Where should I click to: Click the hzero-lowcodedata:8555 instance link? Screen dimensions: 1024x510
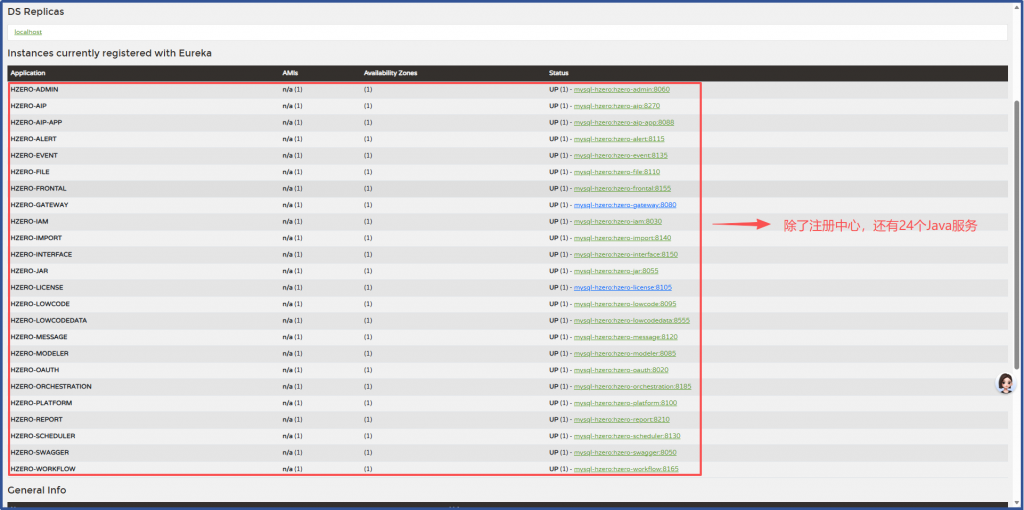pyautogui.click(x=631, y=321)
